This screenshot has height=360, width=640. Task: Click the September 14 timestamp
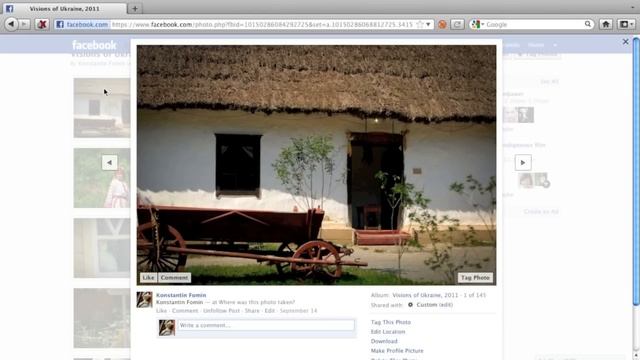tap(298, 311)
